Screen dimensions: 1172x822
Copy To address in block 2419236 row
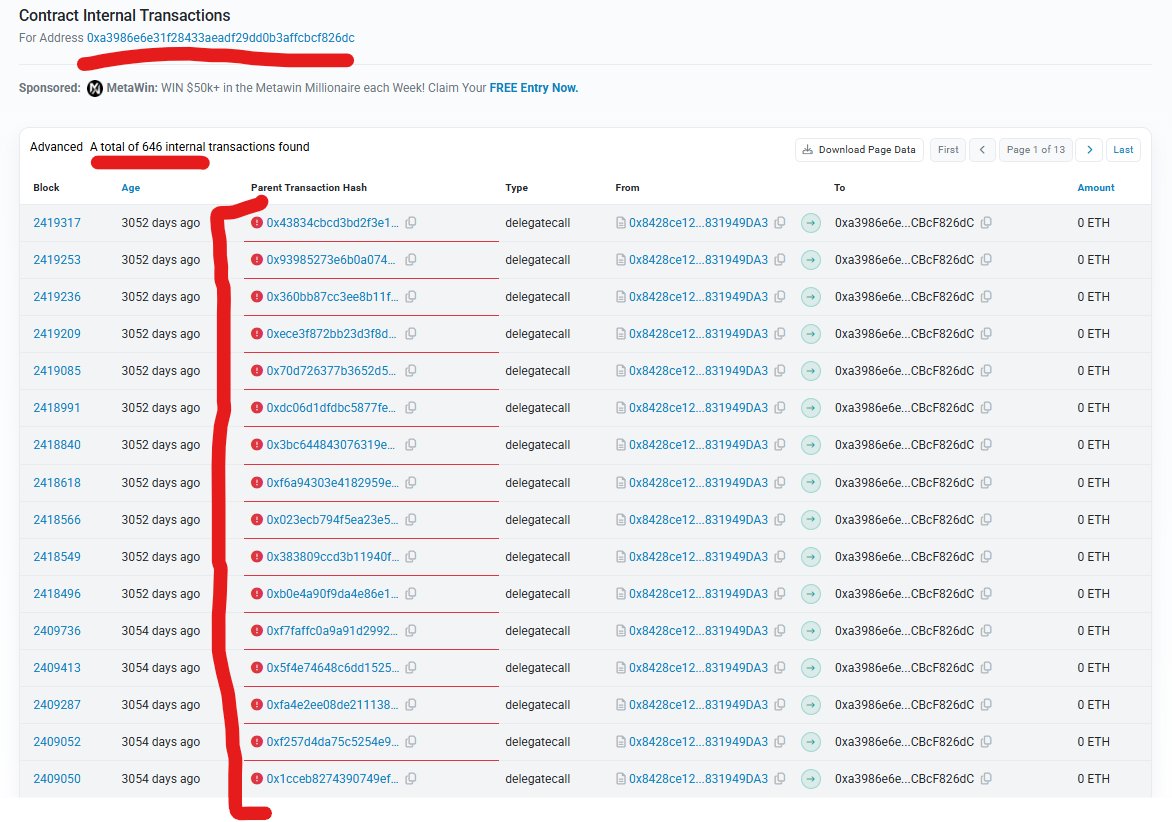[x=986, y=297]
